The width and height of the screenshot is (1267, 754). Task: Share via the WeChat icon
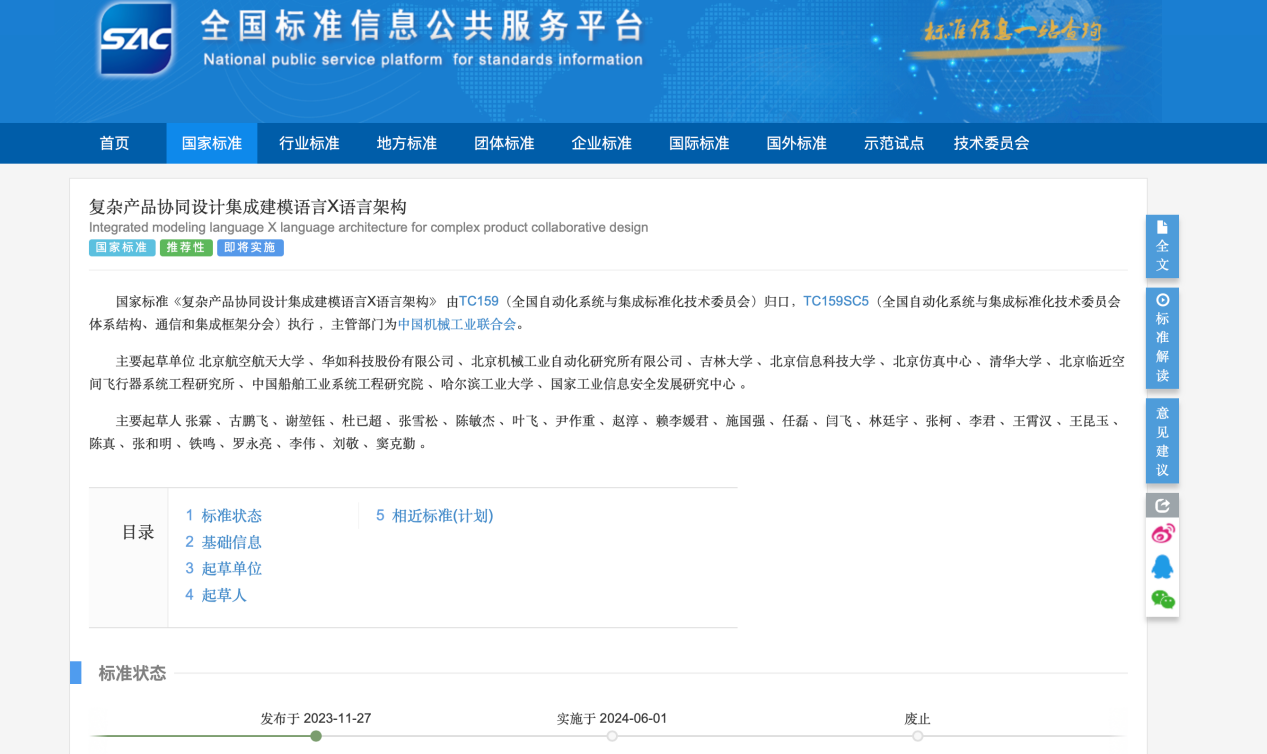click(x=1162, y=600)
